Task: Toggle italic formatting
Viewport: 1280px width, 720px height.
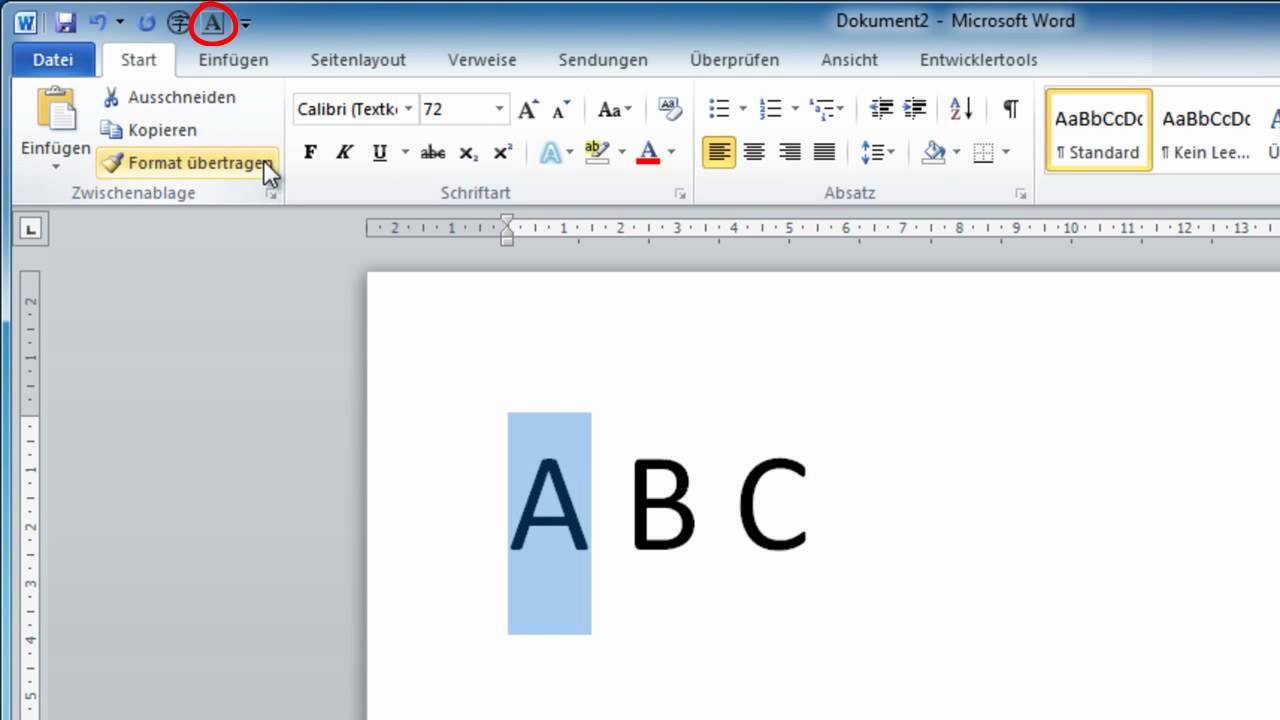Action: pos(345,152)
